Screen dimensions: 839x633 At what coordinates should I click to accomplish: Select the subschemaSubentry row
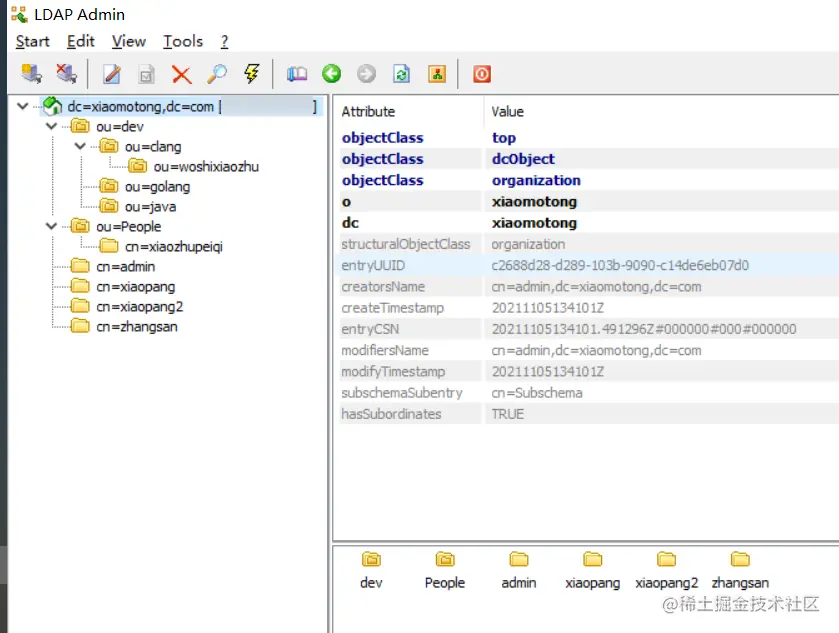tap(589, 393)
